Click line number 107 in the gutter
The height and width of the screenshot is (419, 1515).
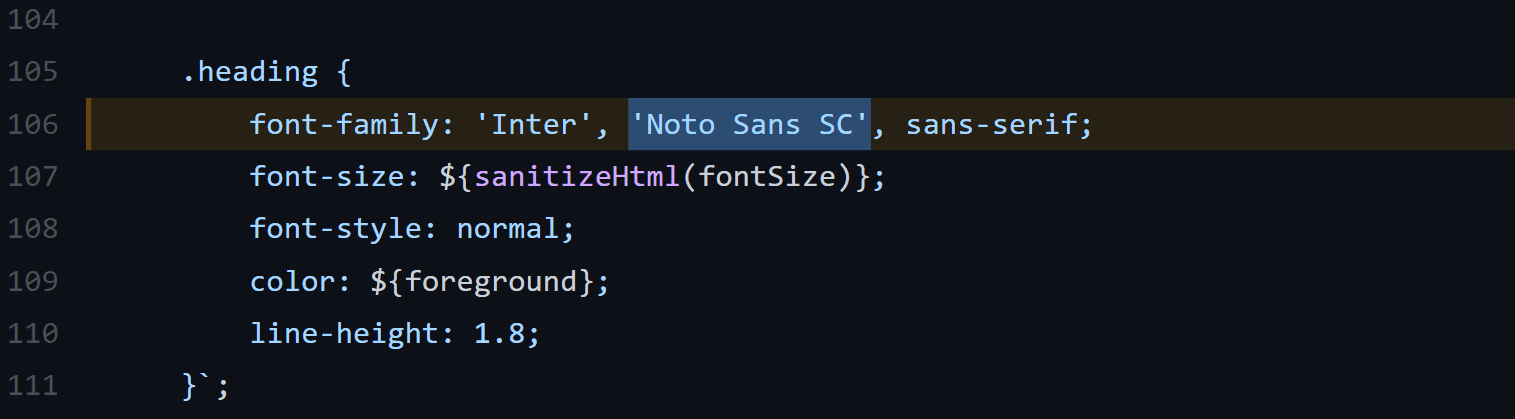click(x=31, y=177)
